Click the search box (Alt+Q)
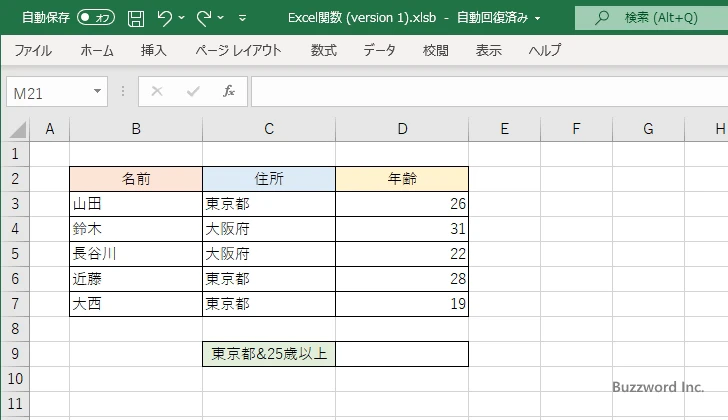The height and width of the screenshot is (420, 728). click(x=651, y=18)
